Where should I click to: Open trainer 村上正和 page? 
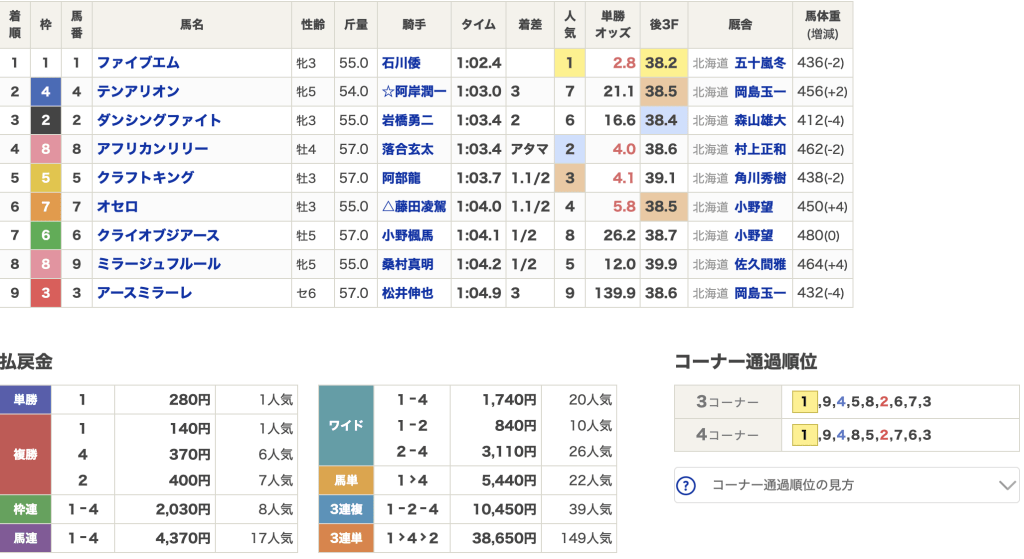pos(760,149)
